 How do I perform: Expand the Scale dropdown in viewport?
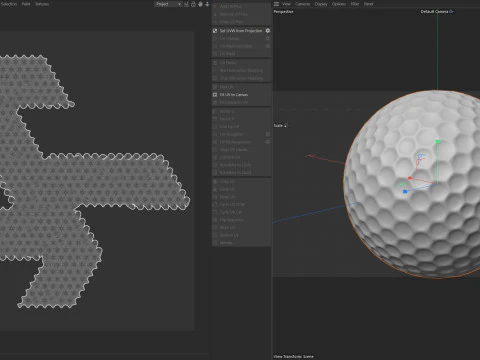(x=286, y=126)
